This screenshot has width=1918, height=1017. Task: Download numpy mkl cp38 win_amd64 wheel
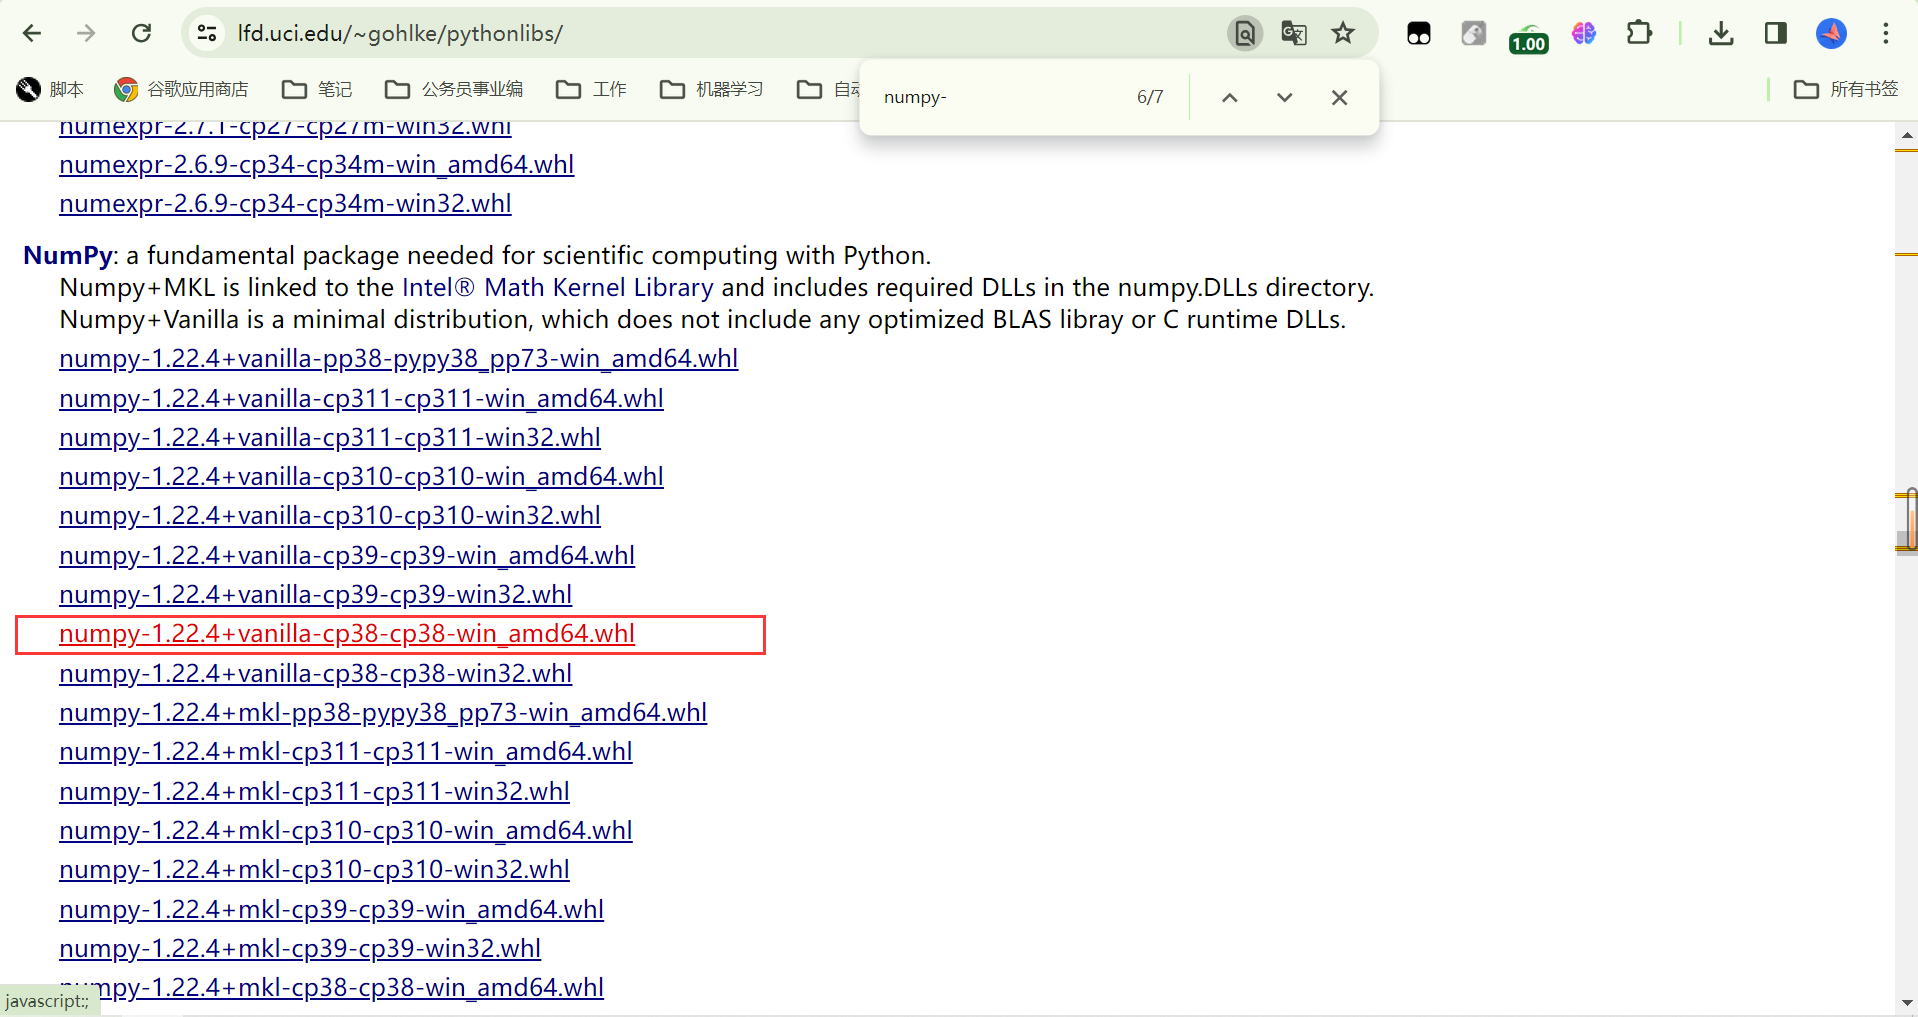tap(331, 987)
